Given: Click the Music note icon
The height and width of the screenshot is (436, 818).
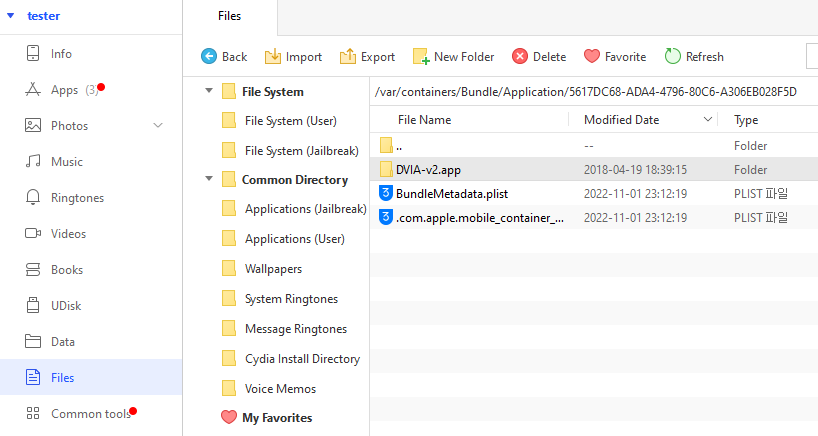Looking at the screenshot, I should click(33, 161).
